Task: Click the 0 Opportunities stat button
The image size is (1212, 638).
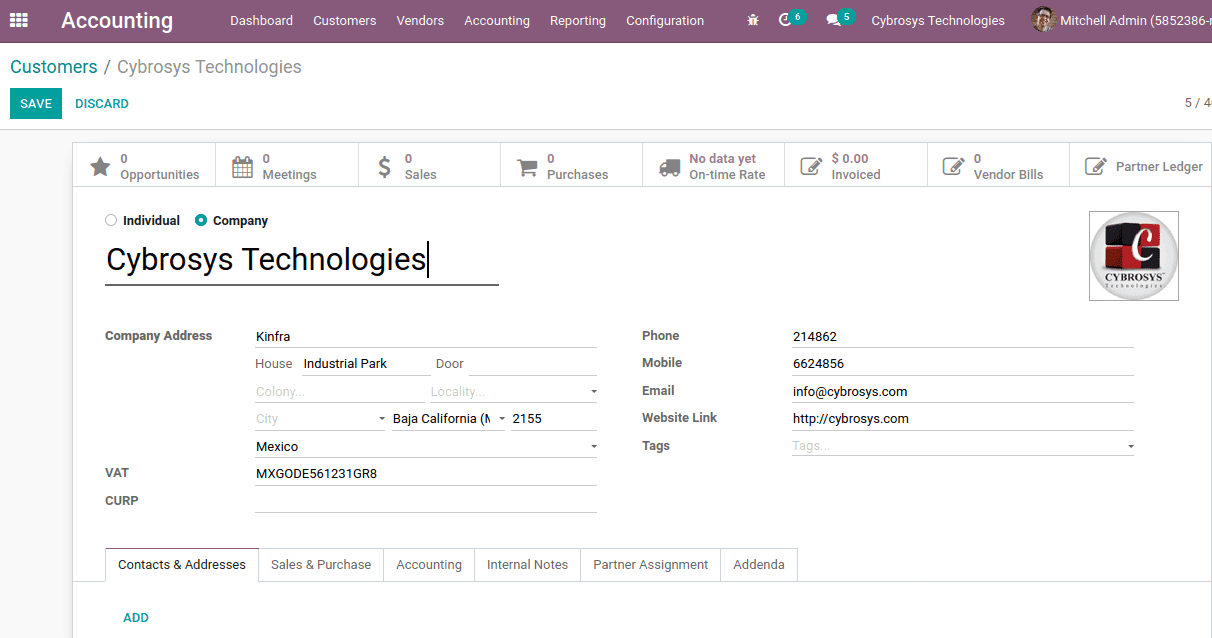Action: pyautogui.click(x=144, y=166)
